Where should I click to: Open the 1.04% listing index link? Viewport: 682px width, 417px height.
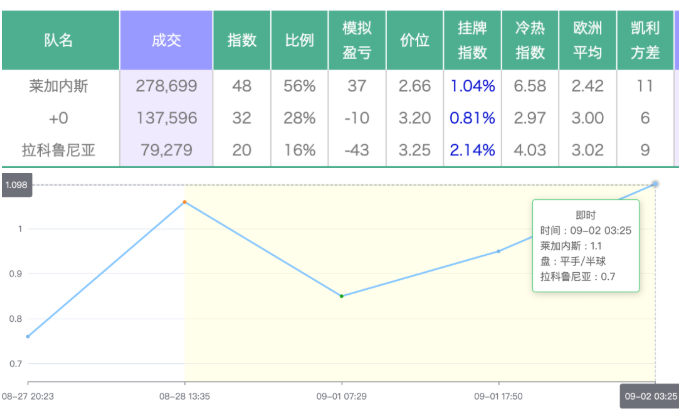472,86
